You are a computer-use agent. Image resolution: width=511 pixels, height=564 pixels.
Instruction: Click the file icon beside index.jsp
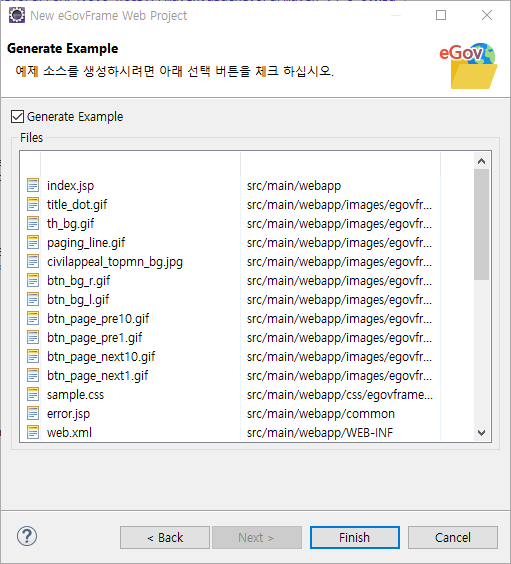tap(33, 185)
